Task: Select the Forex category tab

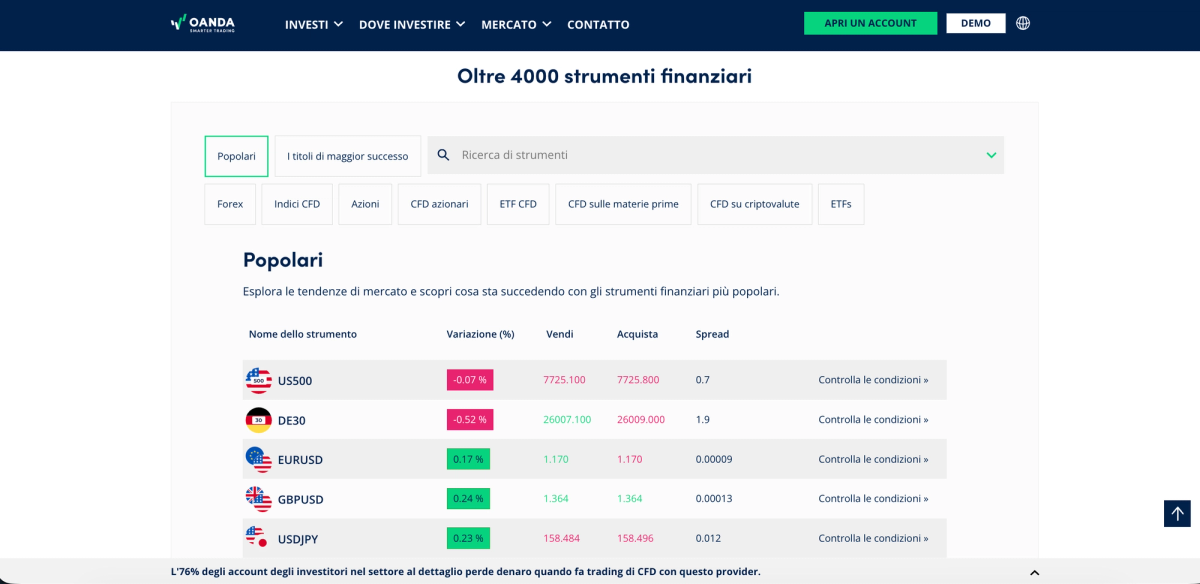Action: click(x=230, y=204)
